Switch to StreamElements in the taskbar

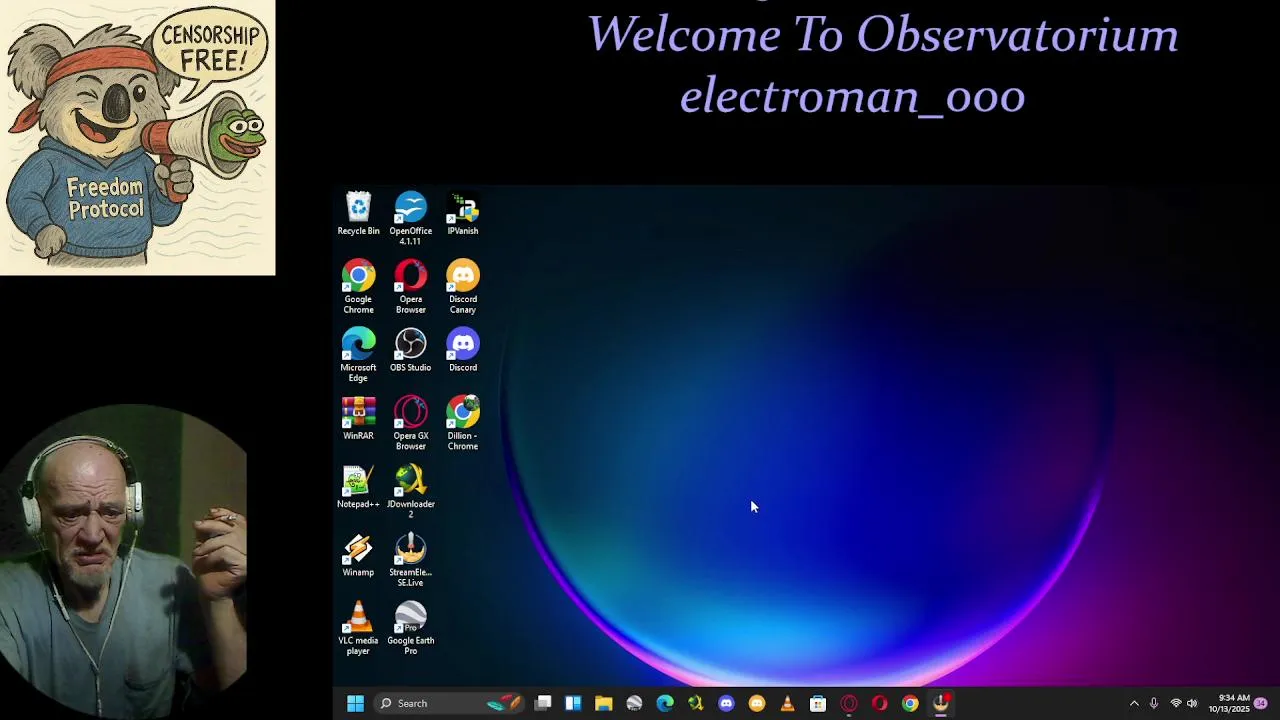(x=941, y=703)
